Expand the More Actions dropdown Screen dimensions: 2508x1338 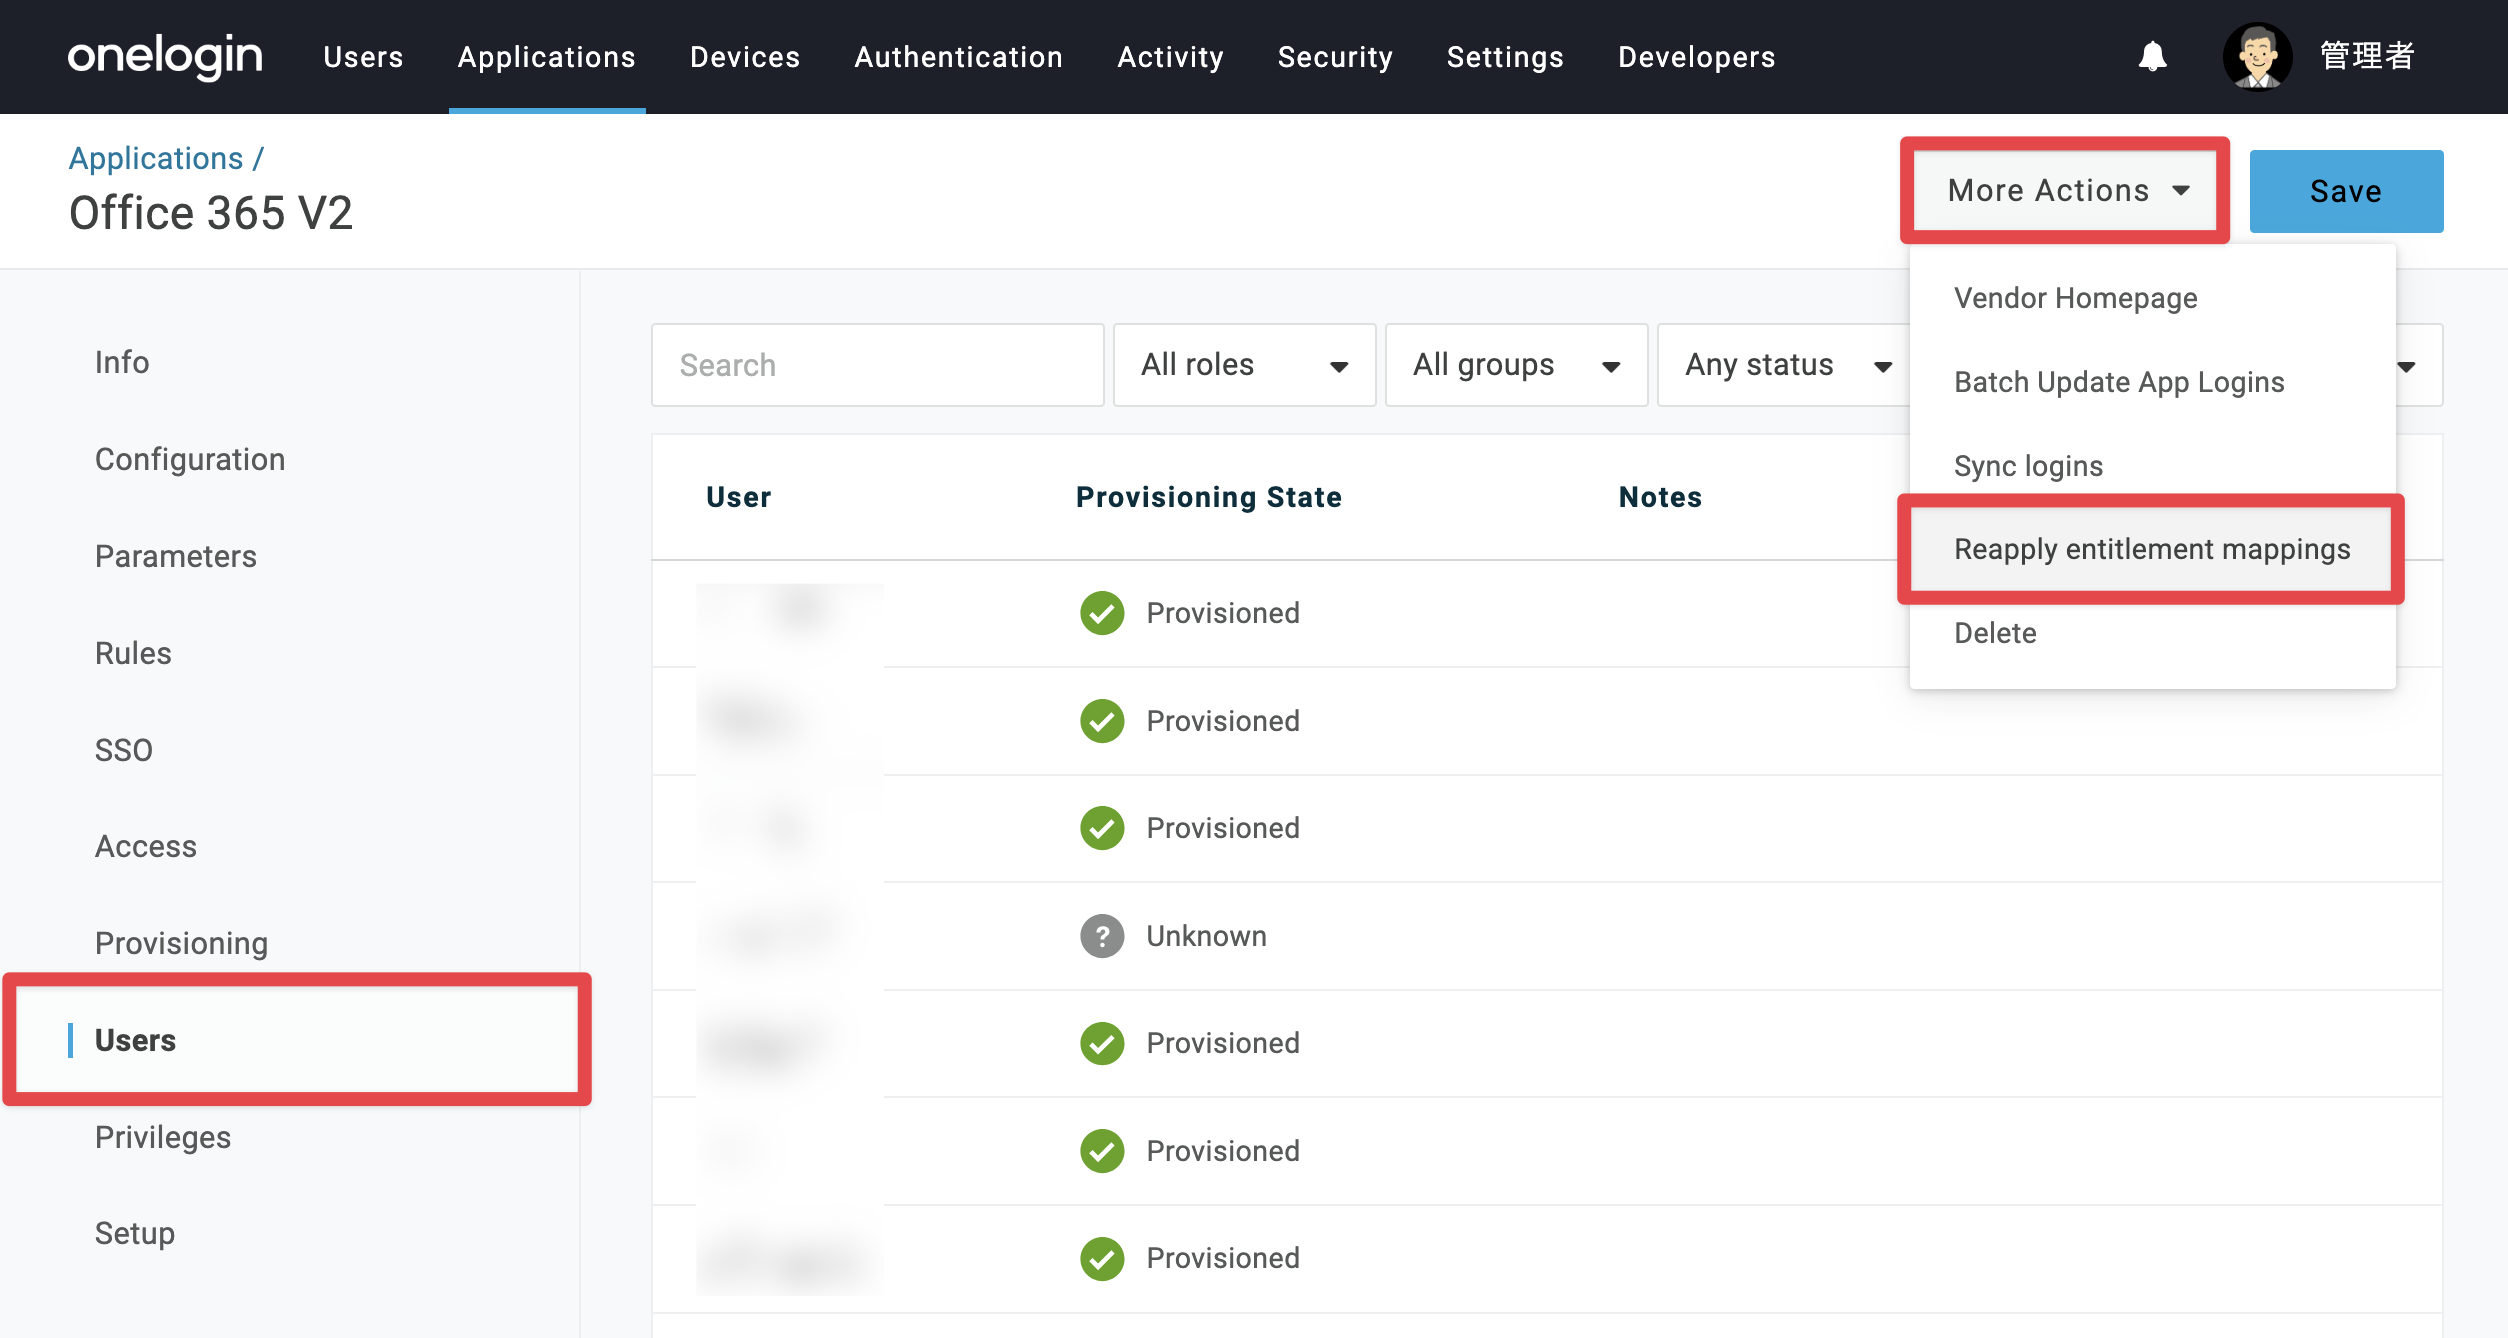[2066, 190]
